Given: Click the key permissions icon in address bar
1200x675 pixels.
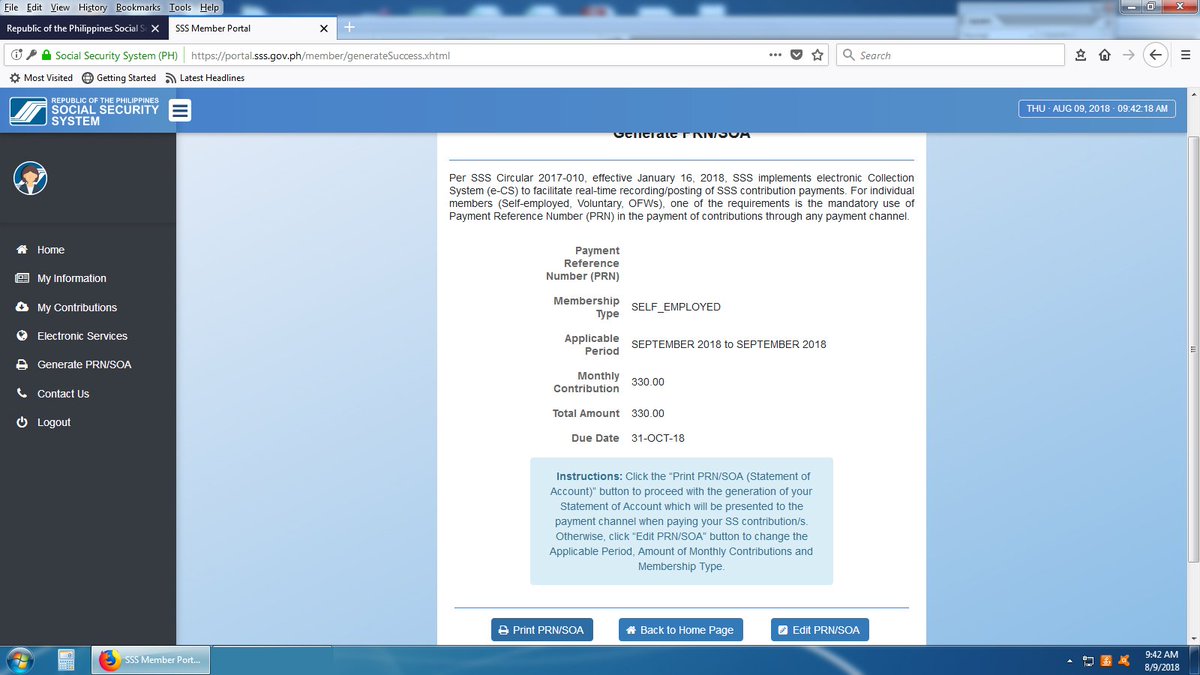Looking at the screenshot, I should pyautogui.click(x=30, y=56).
